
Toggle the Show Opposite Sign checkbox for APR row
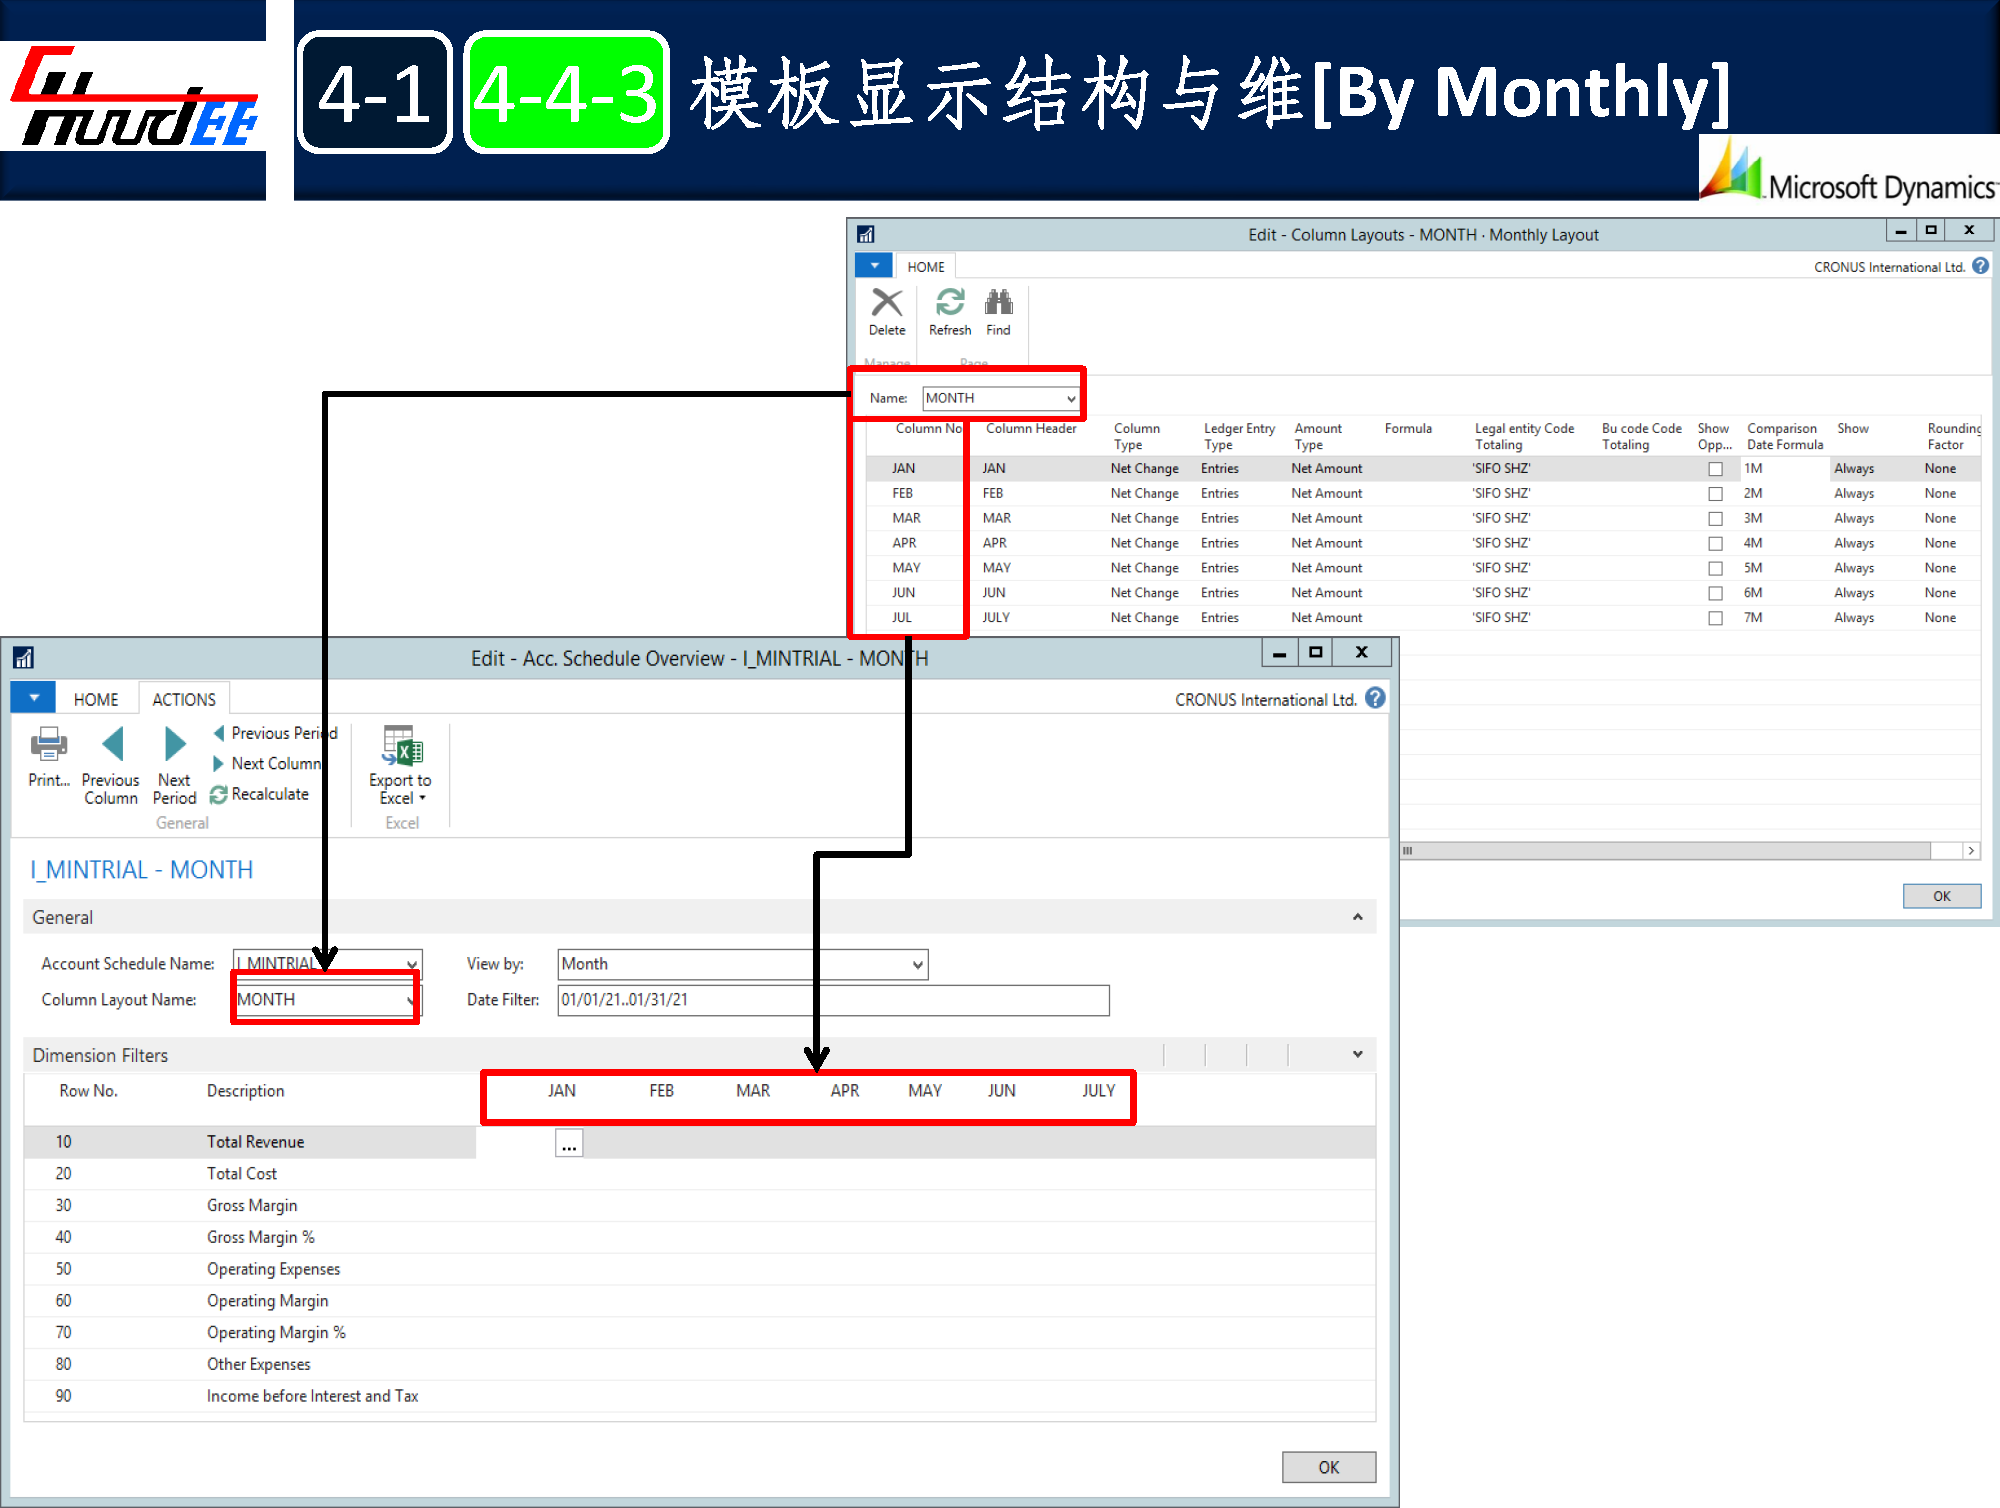coord(1715,544)
